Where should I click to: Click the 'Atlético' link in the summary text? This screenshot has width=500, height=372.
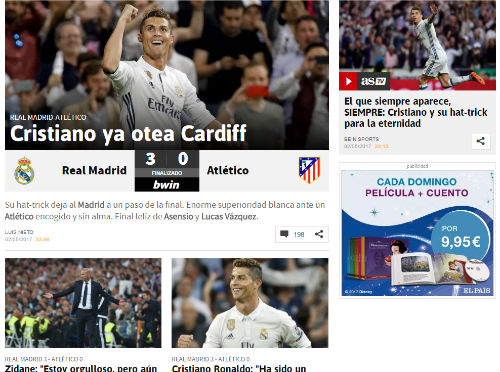pos(19,216)
